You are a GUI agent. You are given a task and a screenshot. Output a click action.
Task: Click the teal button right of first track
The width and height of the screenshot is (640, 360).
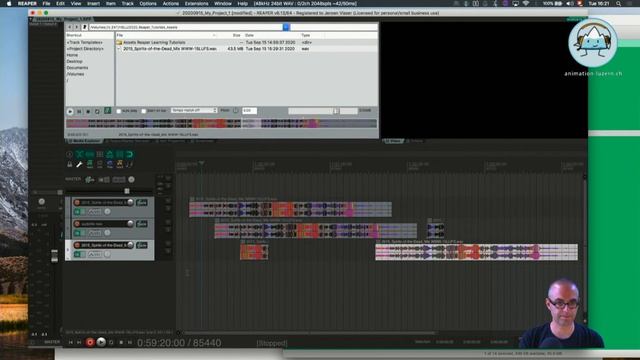point(142,202)
